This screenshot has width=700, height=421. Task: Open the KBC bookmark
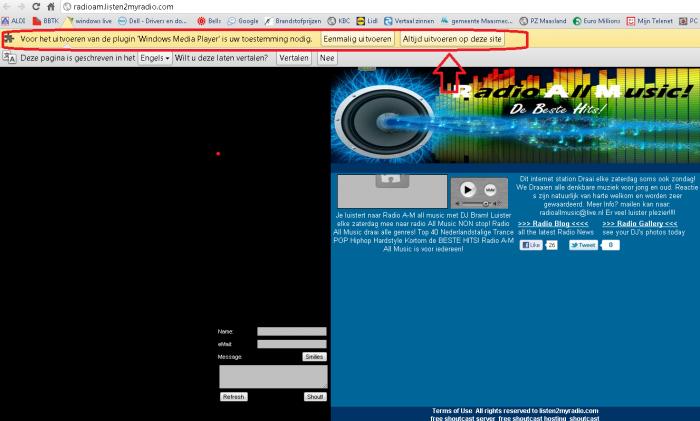click(x=339, y=21)
